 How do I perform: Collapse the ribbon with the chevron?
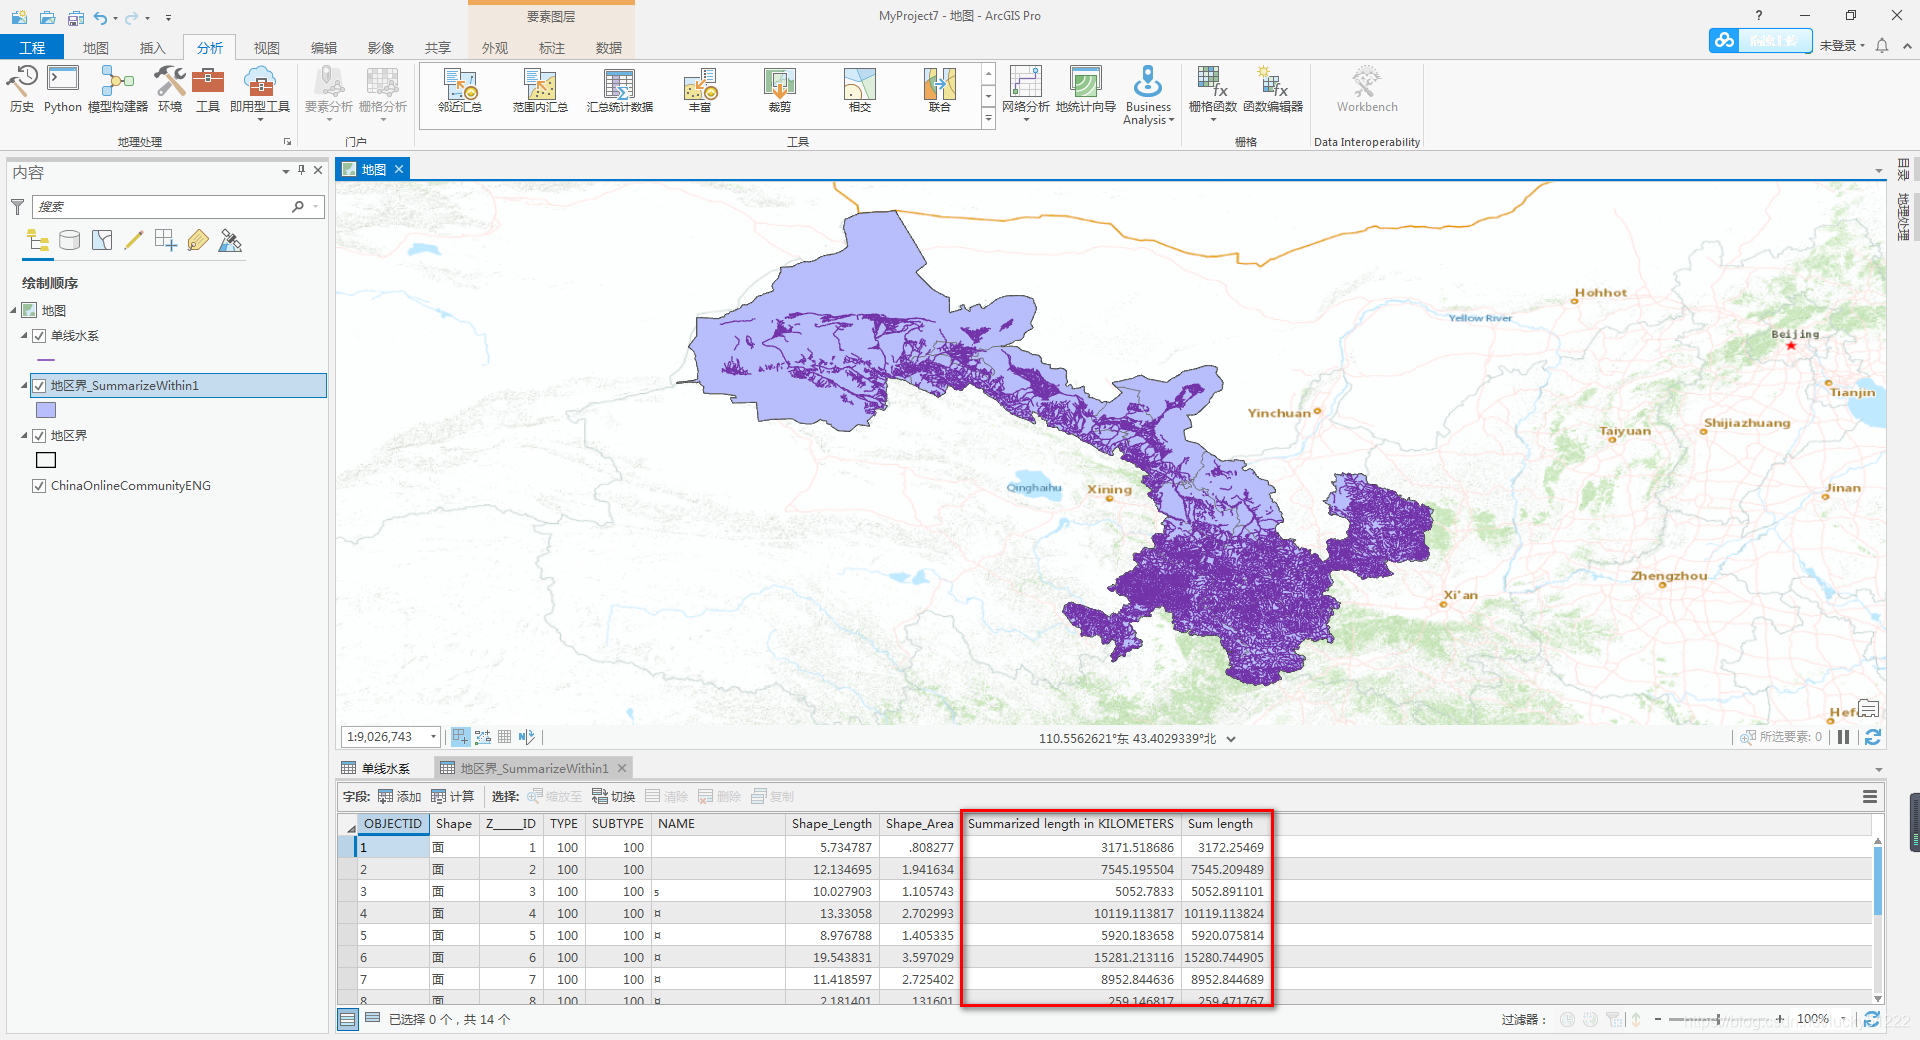(1907, 46)
